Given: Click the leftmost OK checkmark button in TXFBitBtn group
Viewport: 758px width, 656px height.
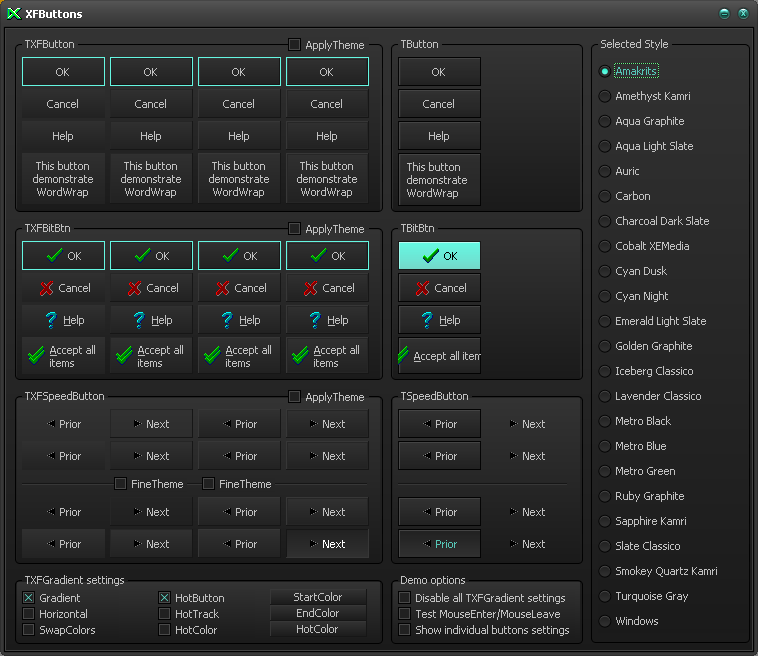Looking at the screenshot, I should click(63, 256).
